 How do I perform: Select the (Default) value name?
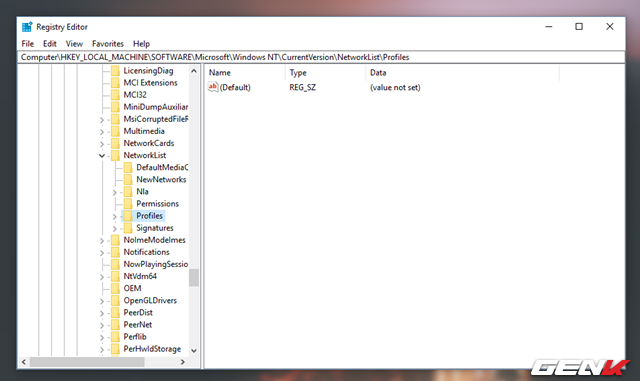point(235,87)
